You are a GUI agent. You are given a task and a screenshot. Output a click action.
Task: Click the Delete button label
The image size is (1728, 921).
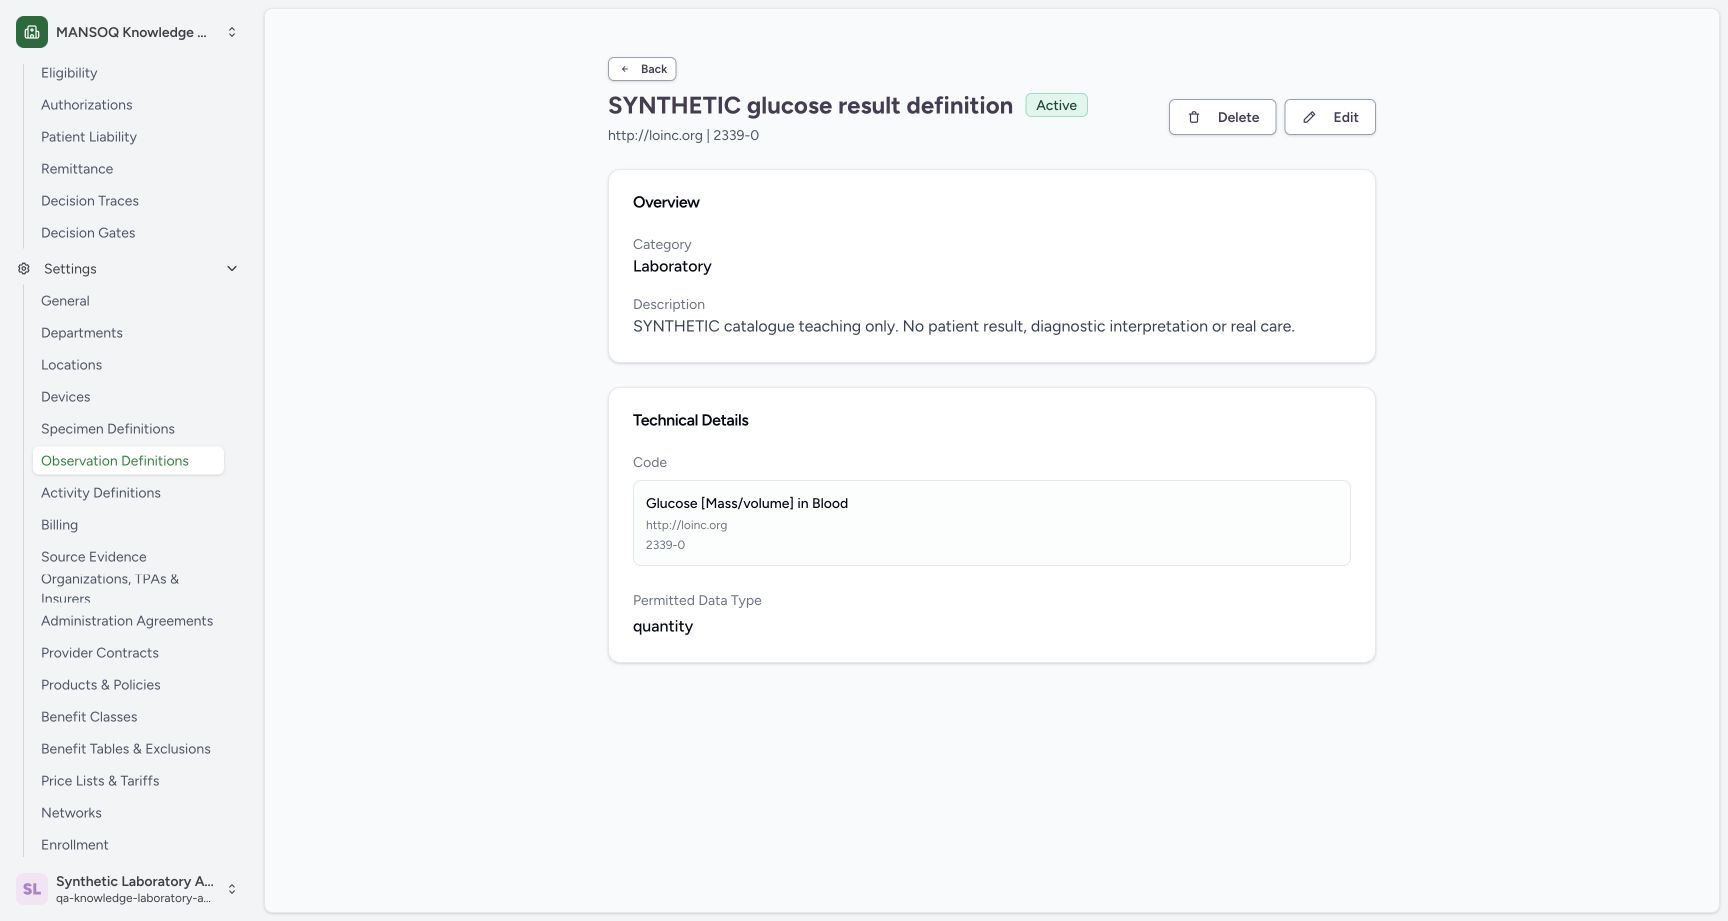point(1238,117)
